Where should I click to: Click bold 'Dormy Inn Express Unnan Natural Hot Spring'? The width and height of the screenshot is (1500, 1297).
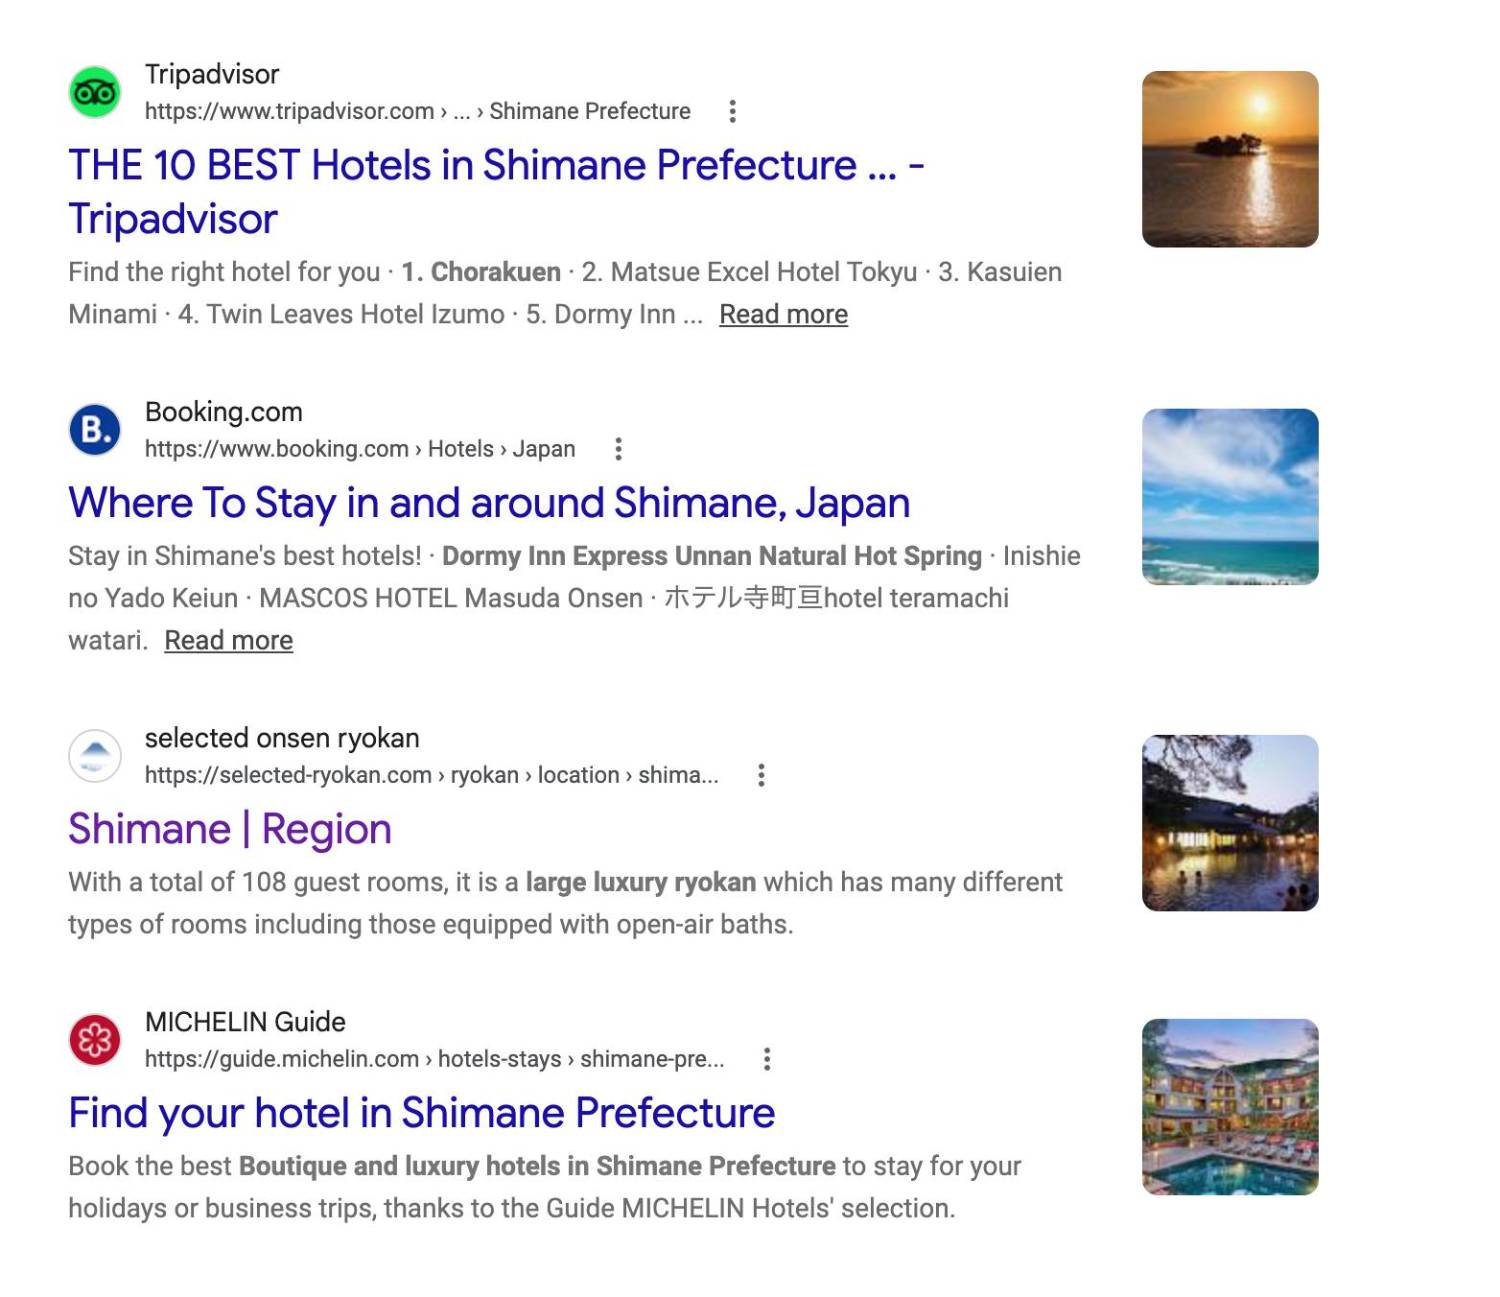[x=712, y=556]
